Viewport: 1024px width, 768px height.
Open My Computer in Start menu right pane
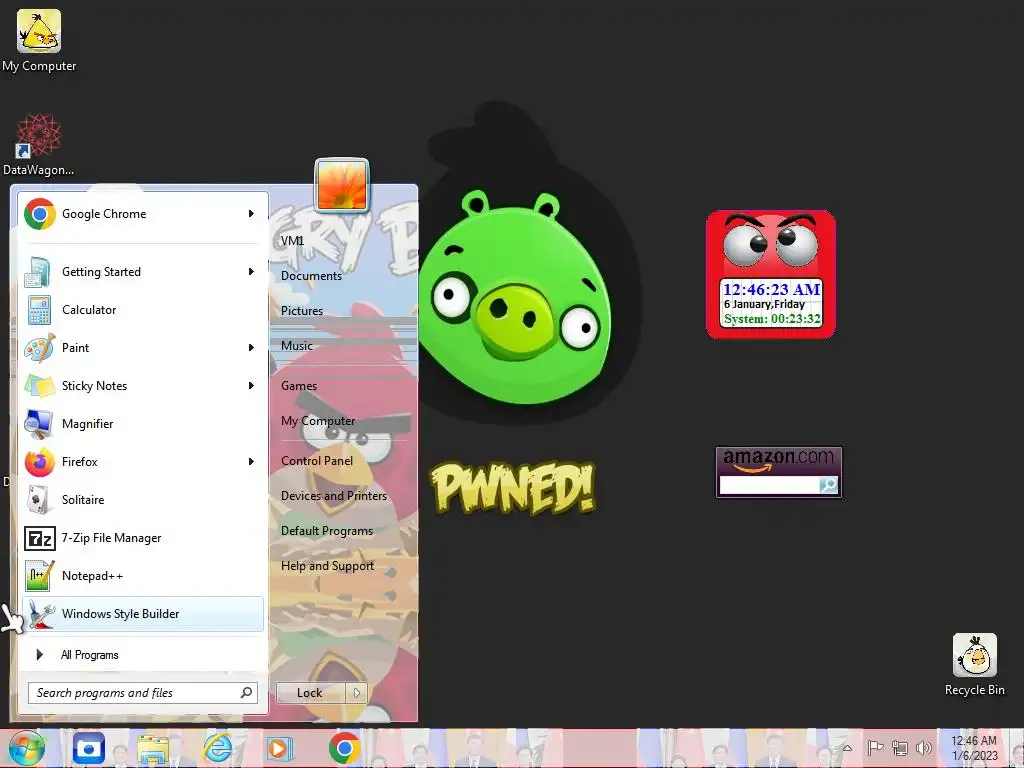point(318,421)
